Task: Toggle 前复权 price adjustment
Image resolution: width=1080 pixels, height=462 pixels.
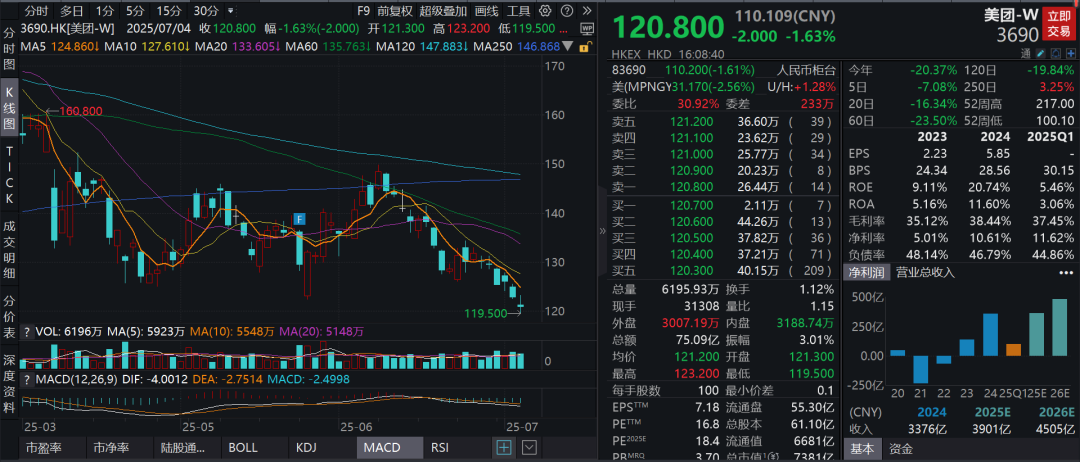Action: point(394,11)
